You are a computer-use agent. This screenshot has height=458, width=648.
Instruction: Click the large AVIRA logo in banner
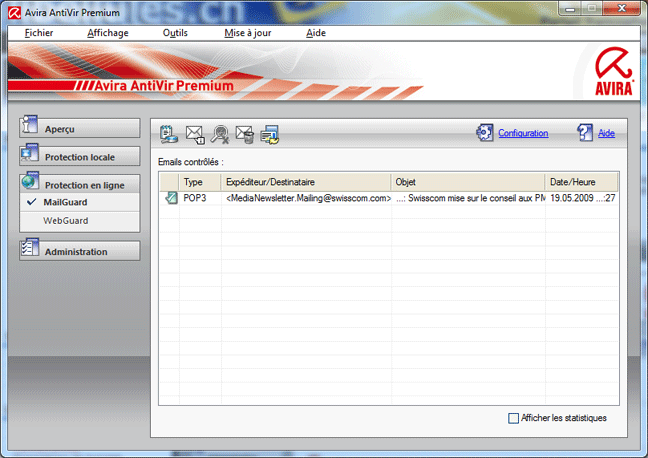click(x=614, y=72)
